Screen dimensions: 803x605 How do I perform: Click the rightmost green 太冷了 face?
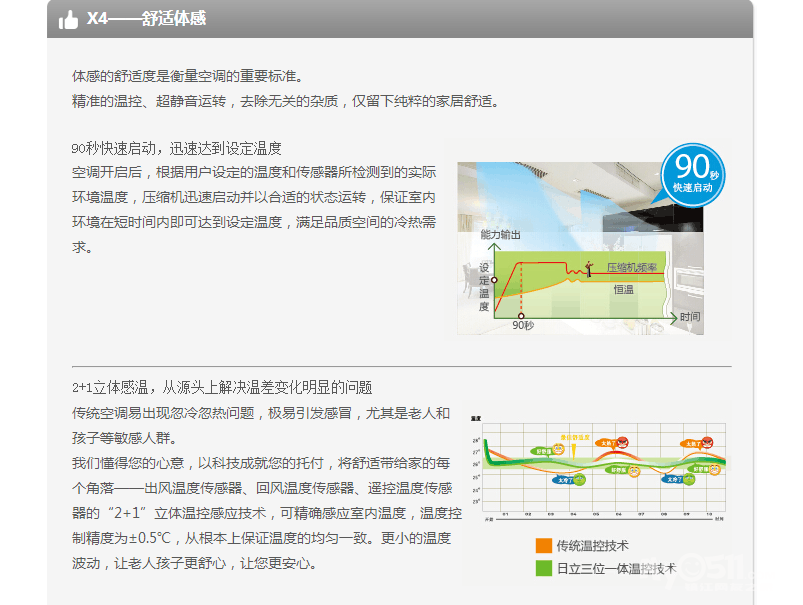pos(689,480)
